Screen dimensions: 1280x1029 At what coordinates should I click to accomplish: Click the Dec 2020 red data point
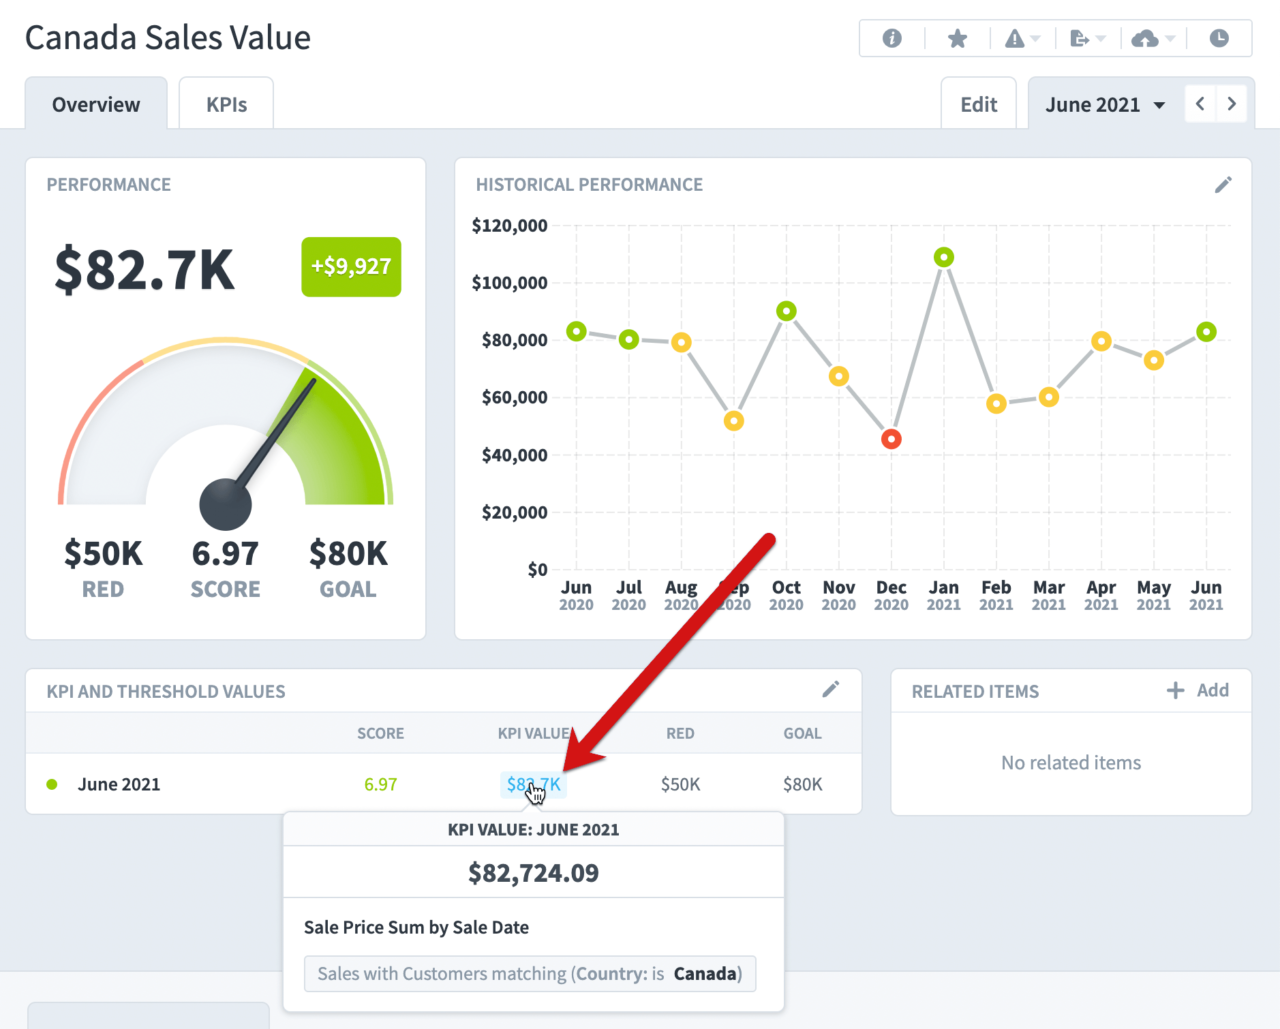coord(891,438)
